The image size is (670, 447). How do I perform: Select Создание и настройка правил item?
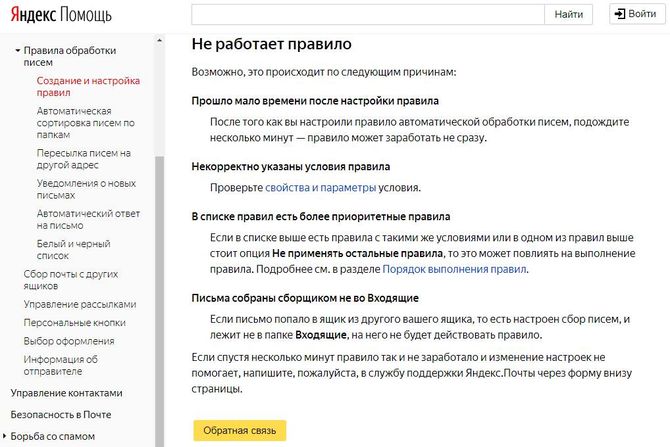88,86
